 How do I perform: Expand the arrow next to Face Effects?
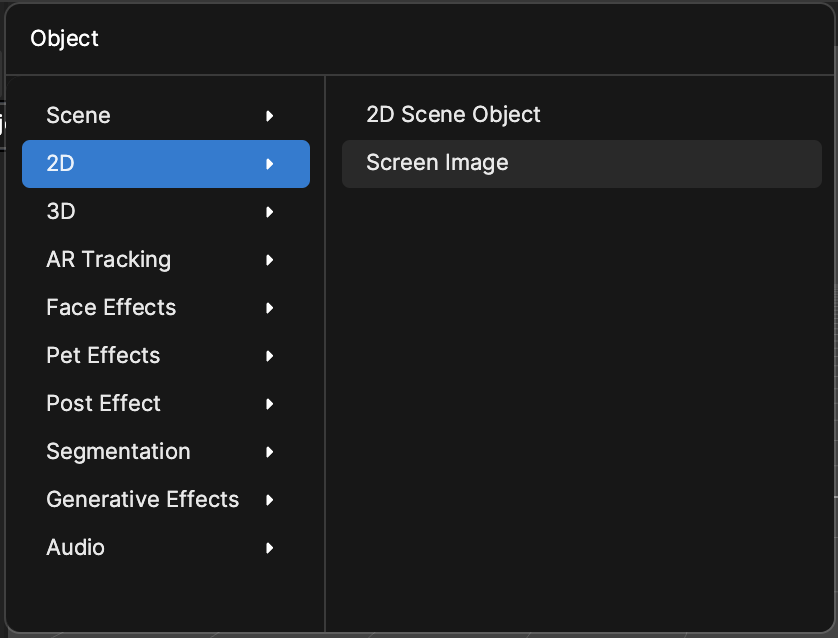tap(269, 308)
